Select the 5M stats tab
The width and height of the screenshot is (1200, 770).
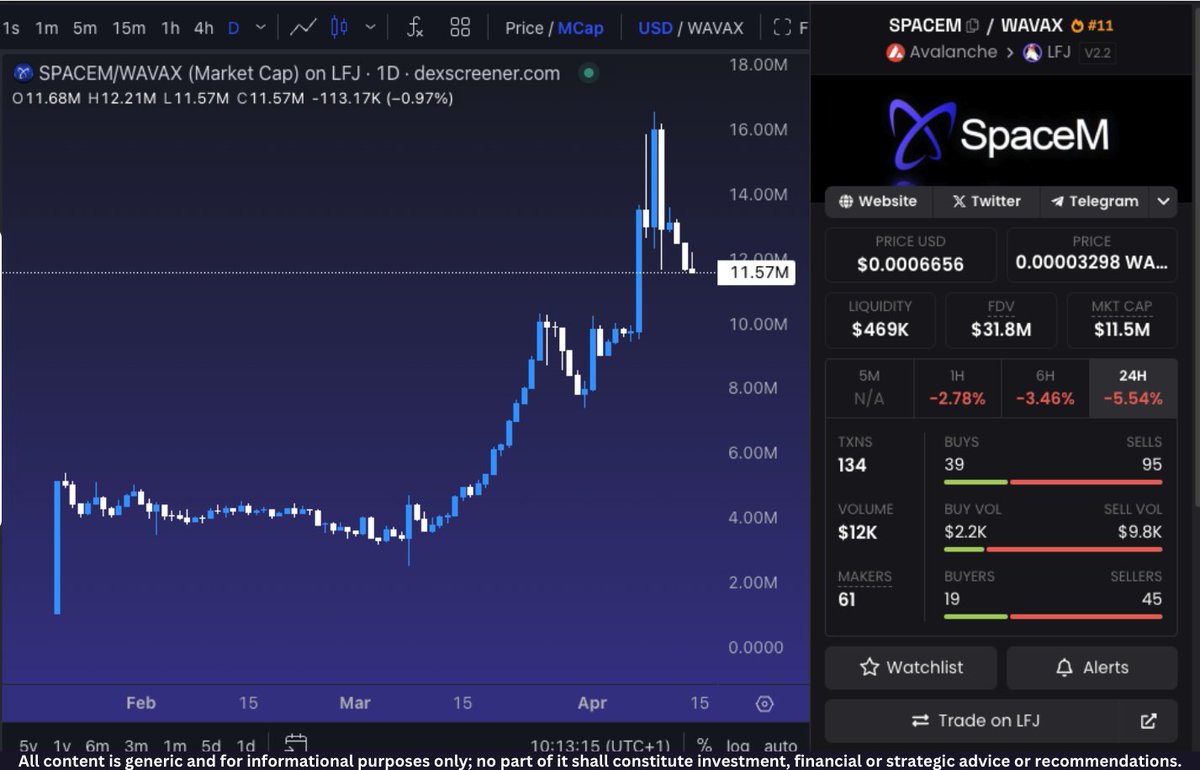(869, 388)
